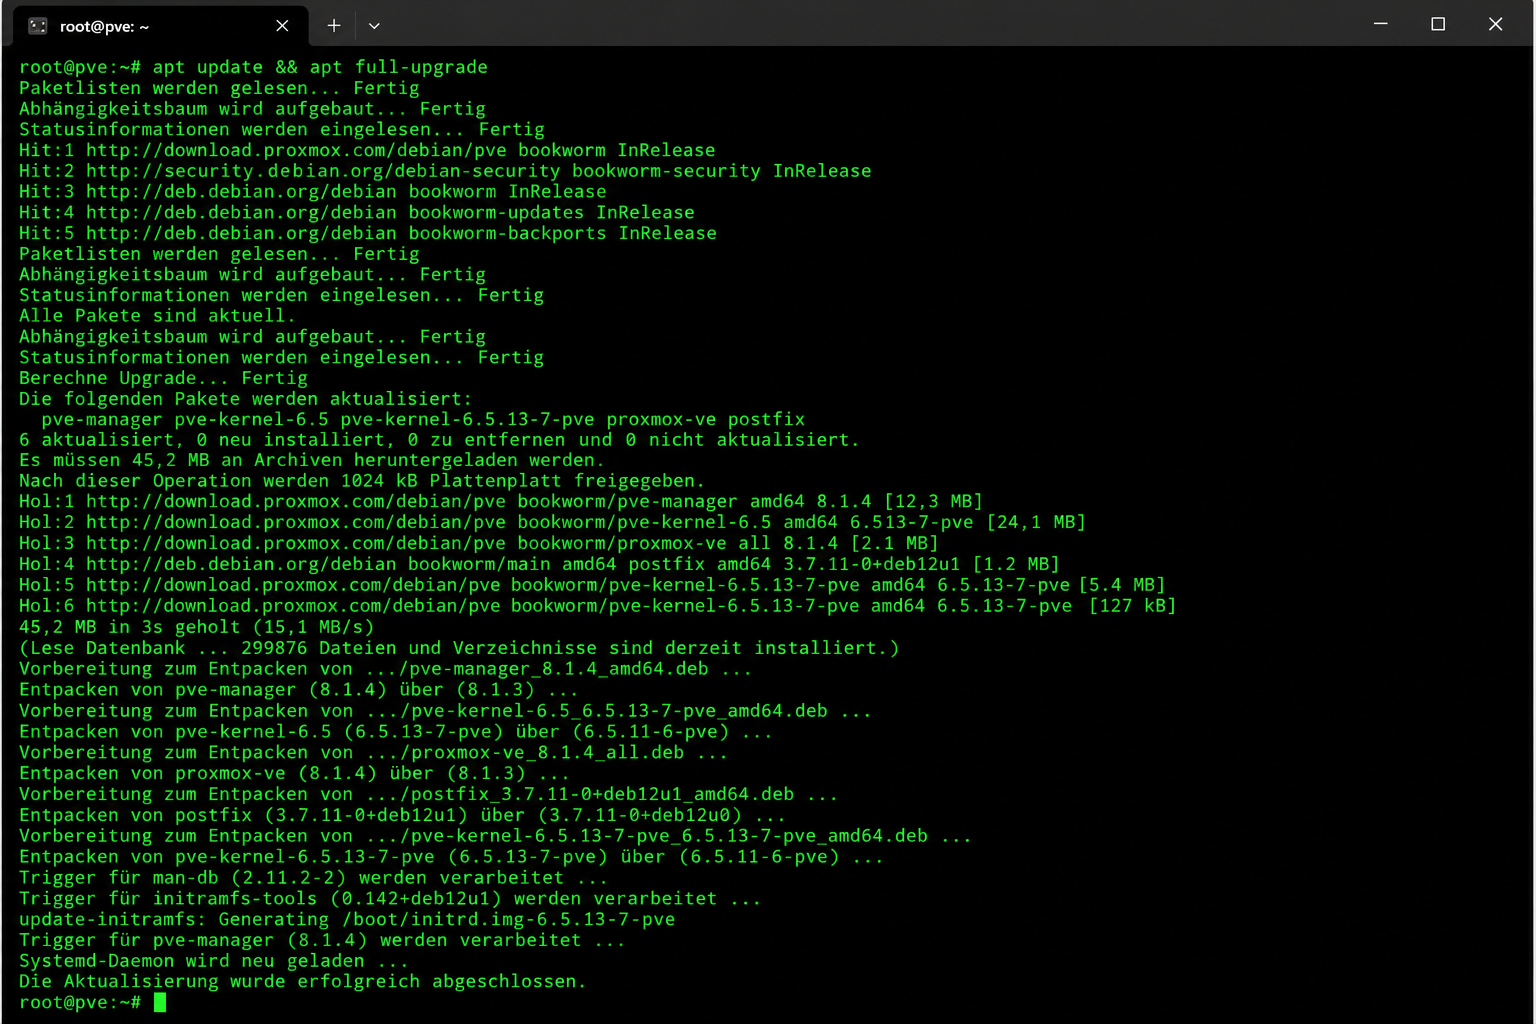Screen dimensions: 1536x1024
Task: Select the root@pve: ~ tab
Action: click(160, 26)
